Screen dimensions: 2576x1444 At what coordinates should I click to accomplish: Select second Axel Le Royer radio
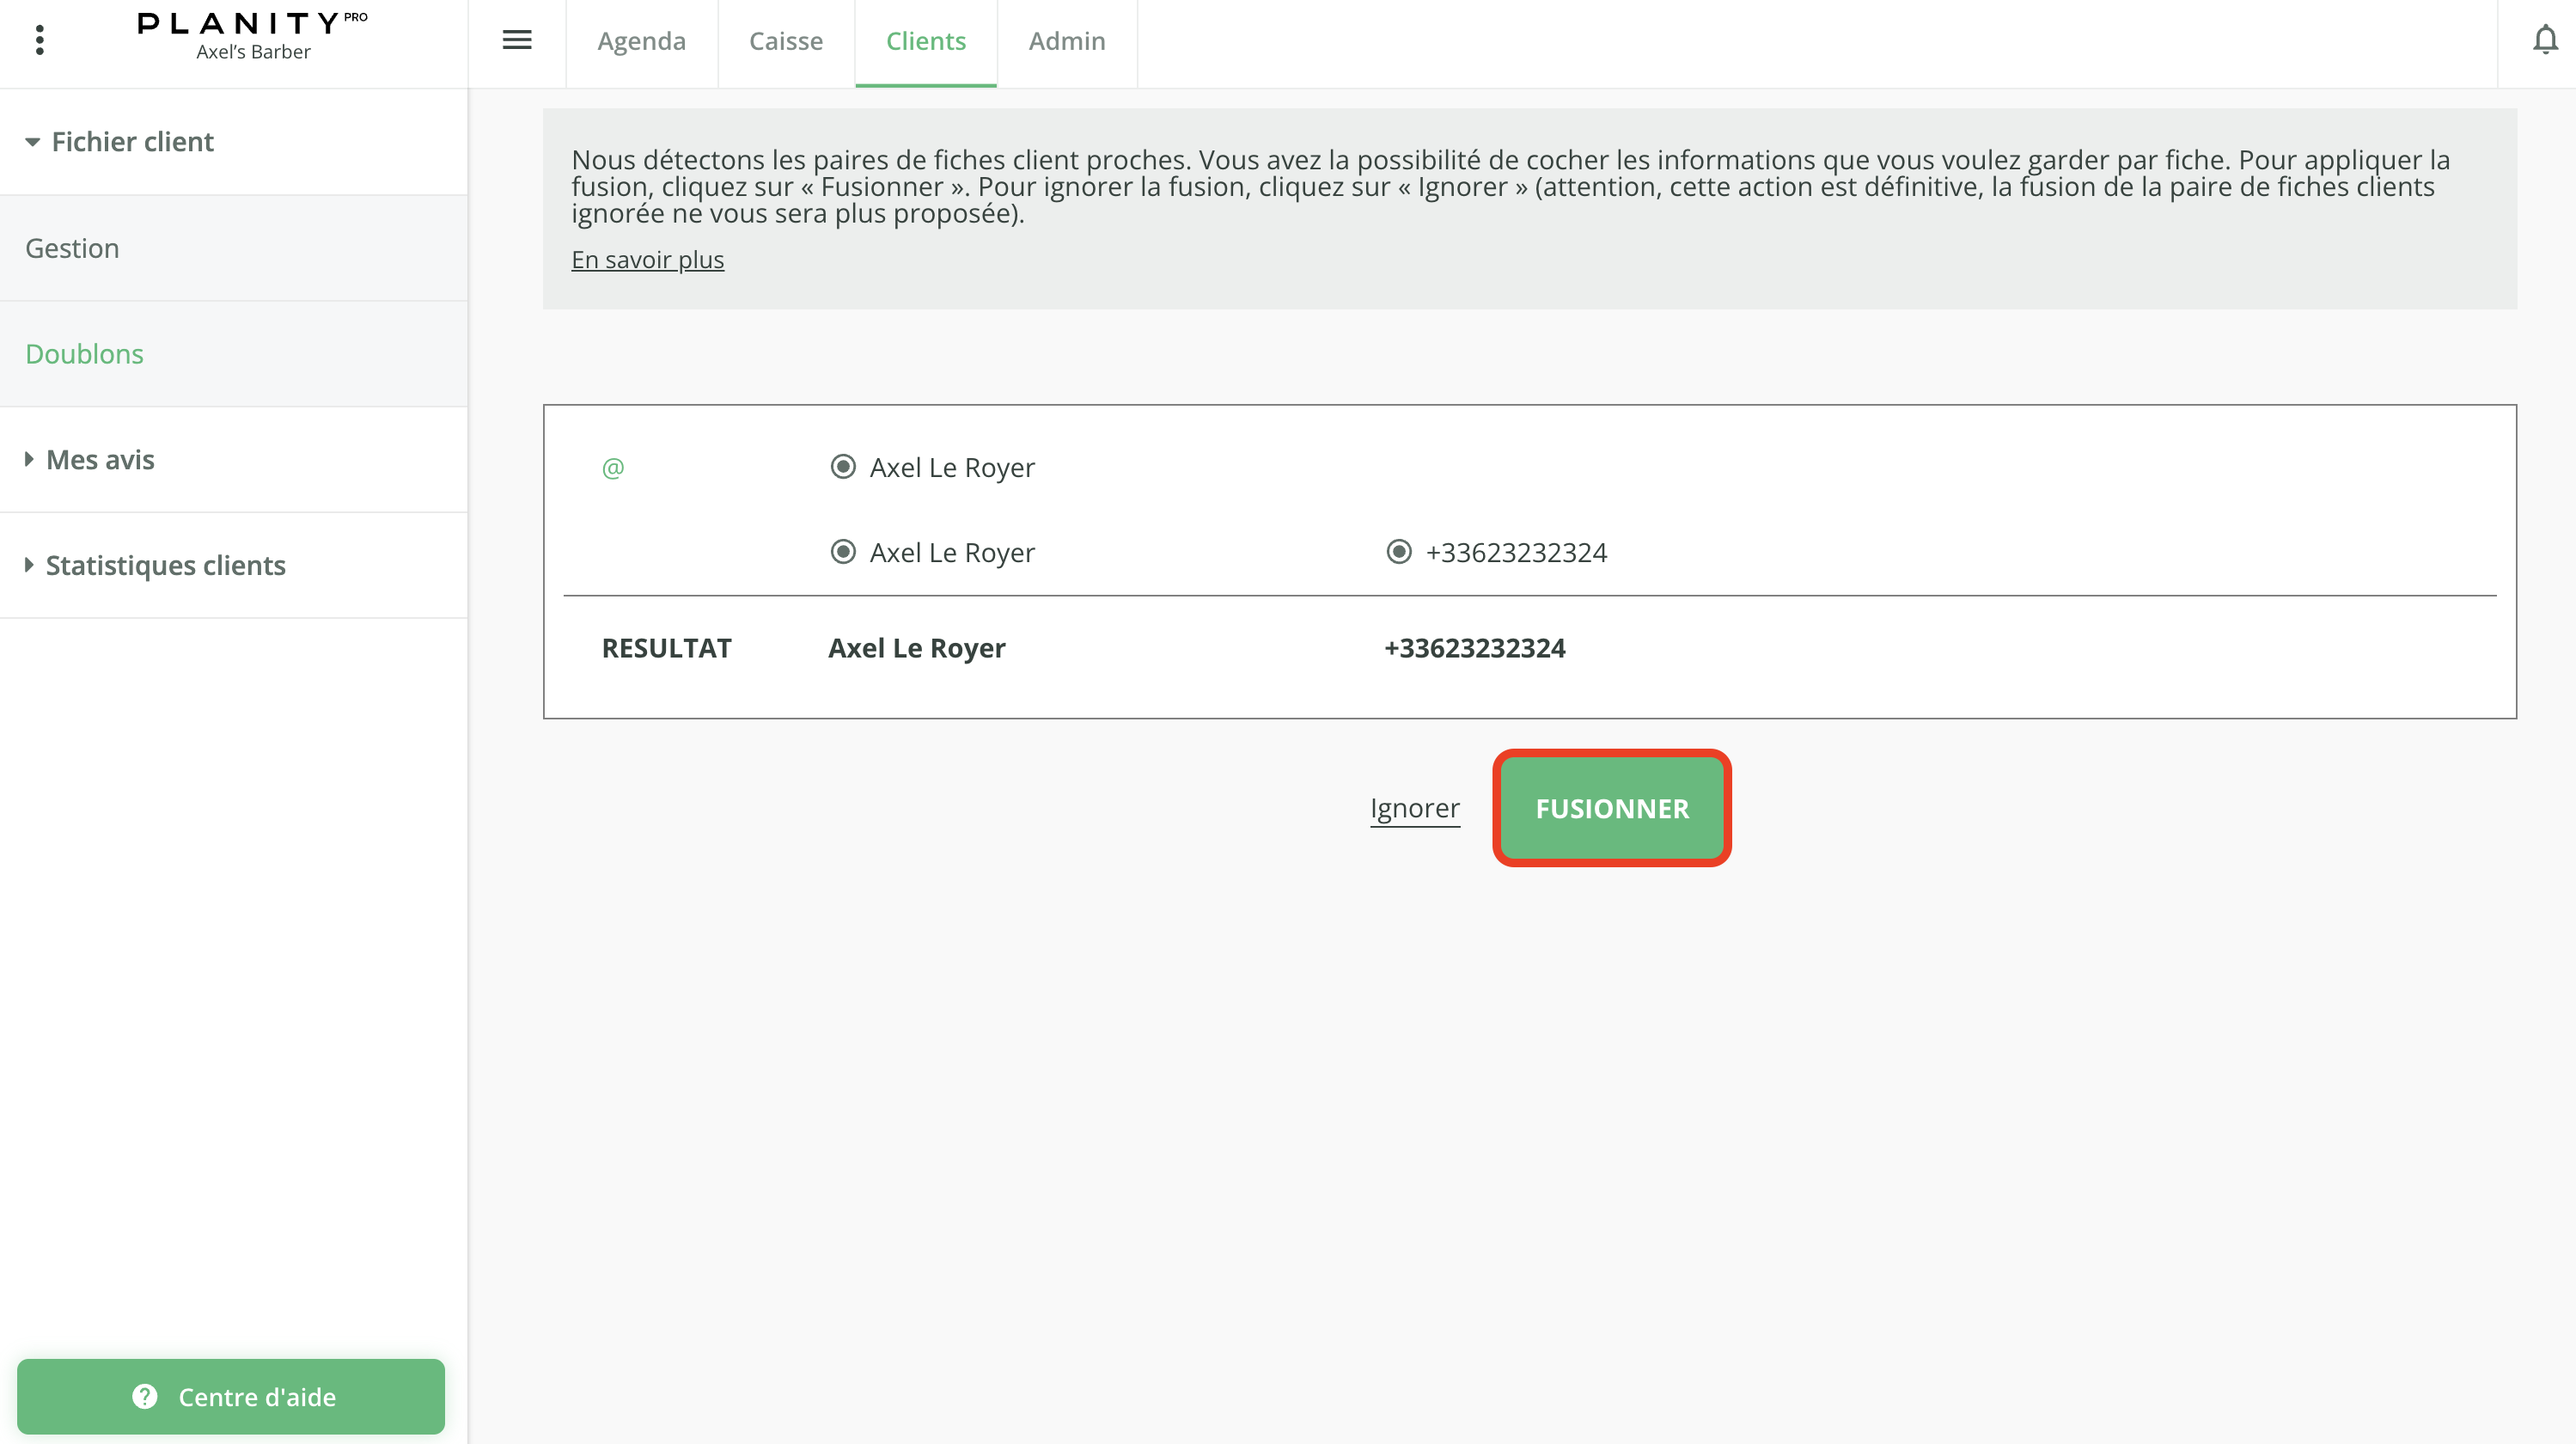843,552
